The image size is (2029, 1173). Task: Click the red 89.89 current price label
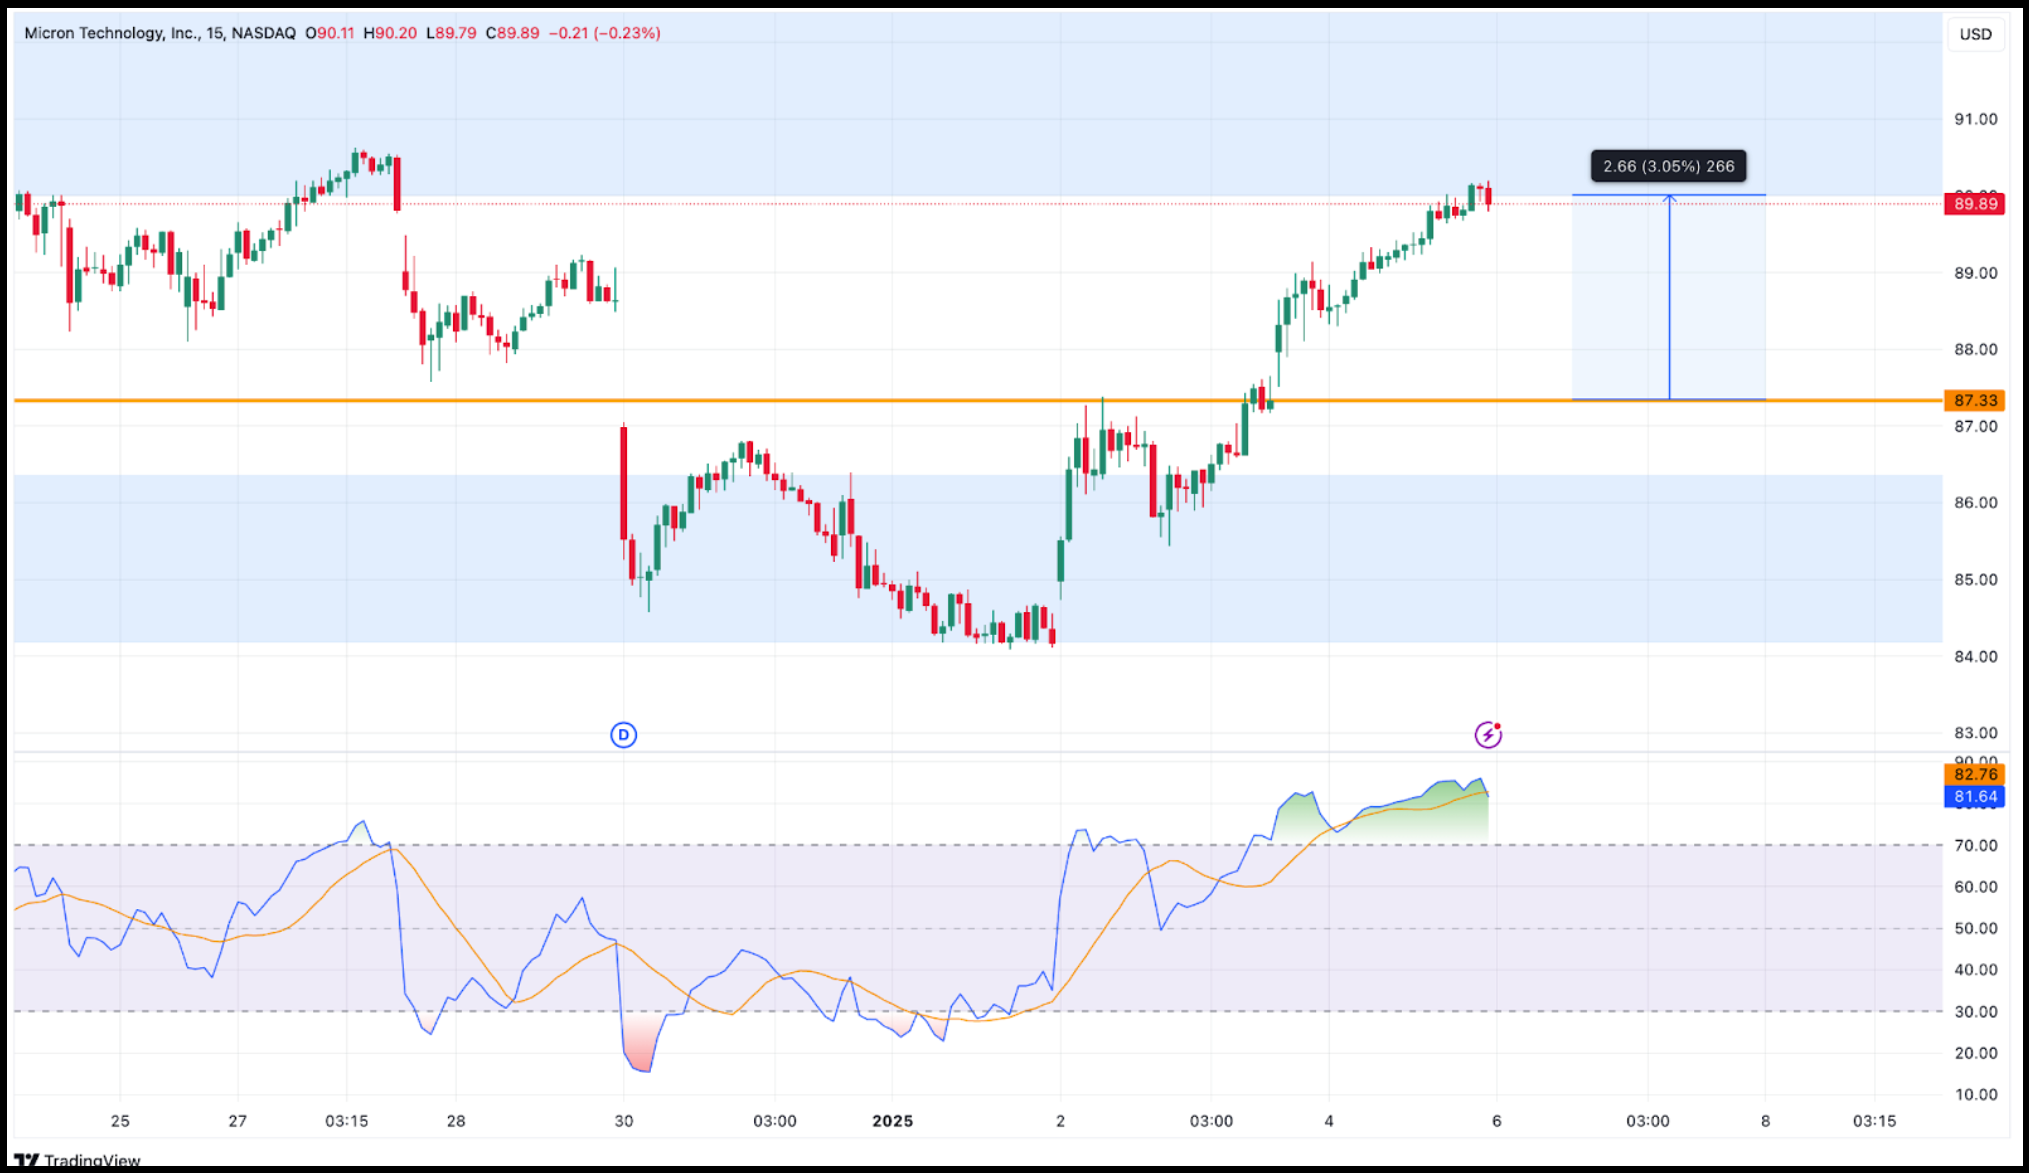point(1975,204)
